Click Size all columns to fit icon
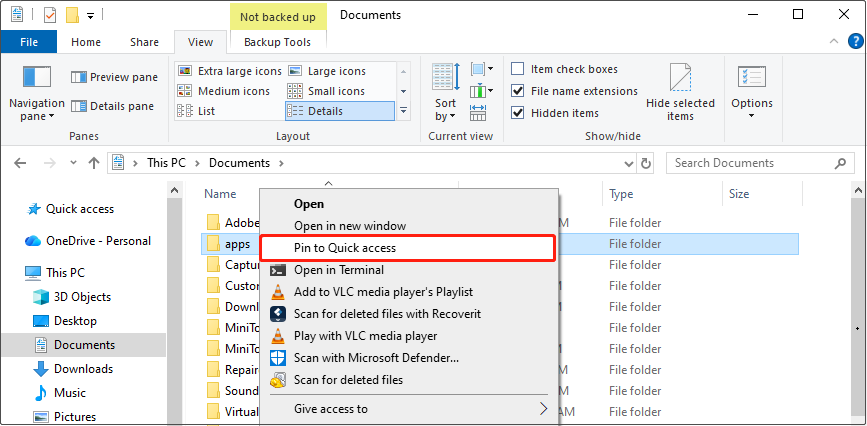867x426 pixels. tap(478, 112)
